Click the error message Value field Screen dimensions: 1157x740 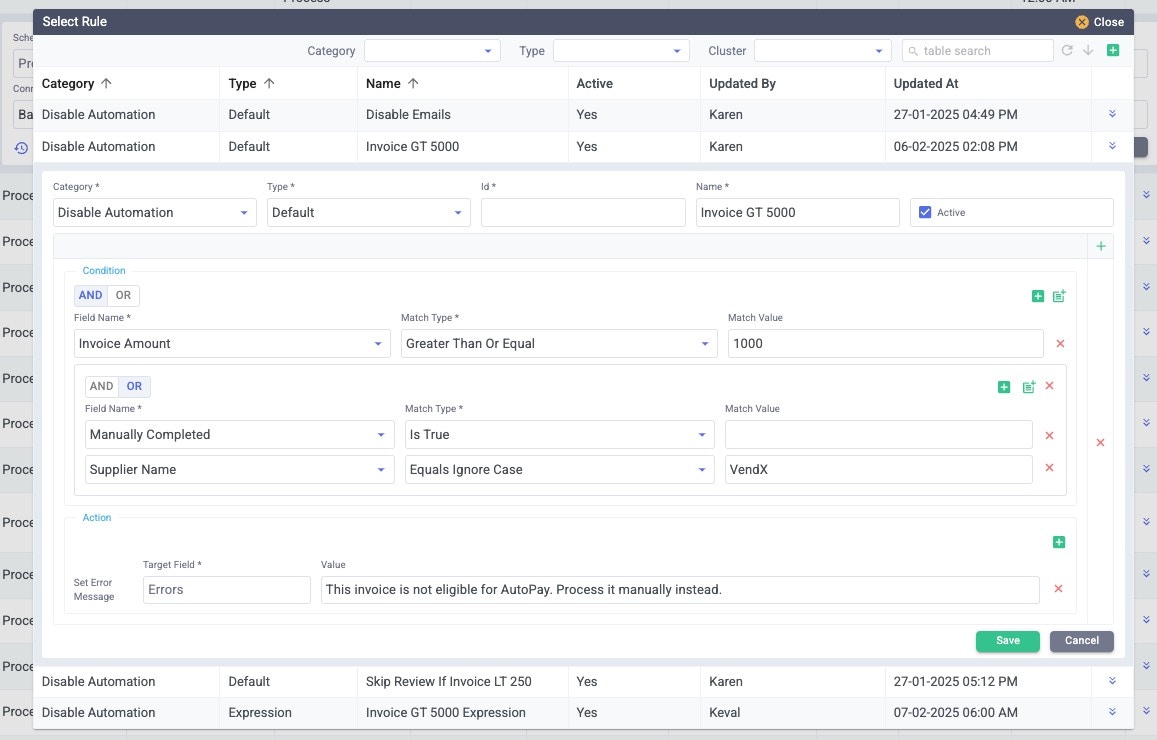point(680,589)
